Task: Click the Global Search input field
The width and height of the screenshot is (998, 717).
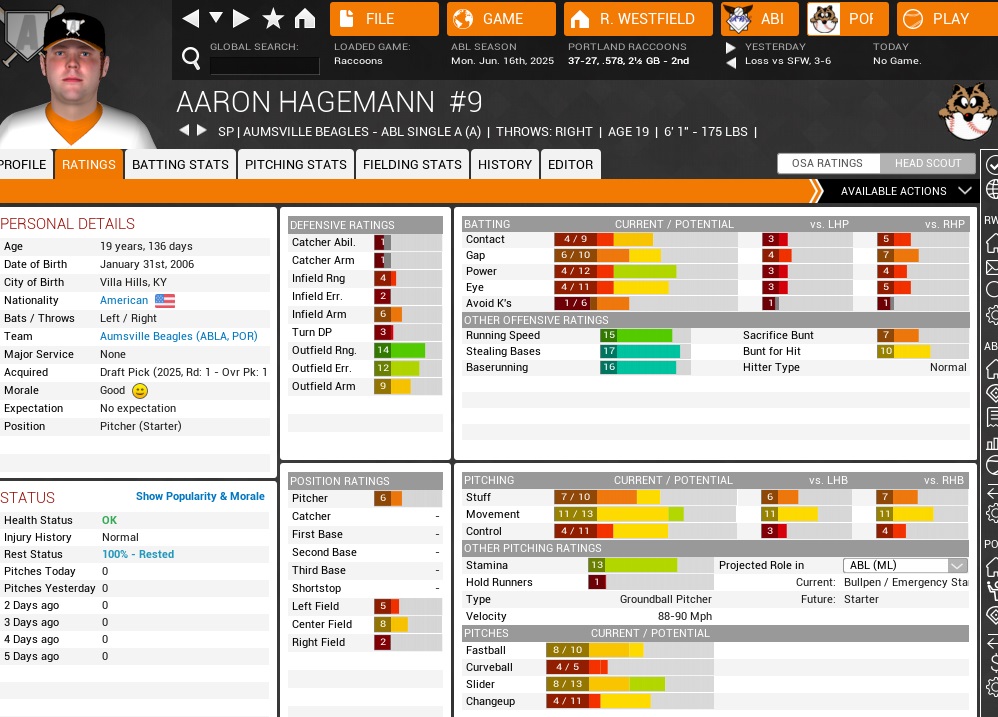Action: tap(265, 65)
